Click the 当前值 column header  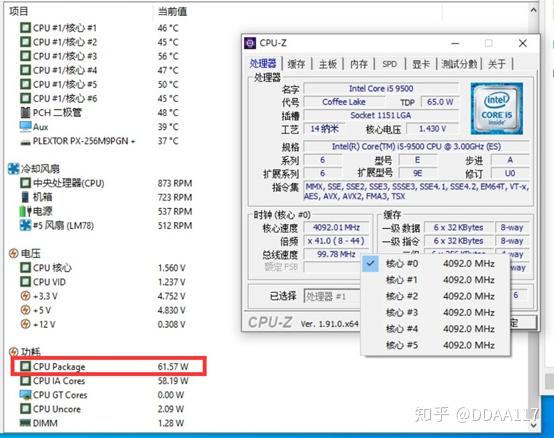tap(172, 11)
